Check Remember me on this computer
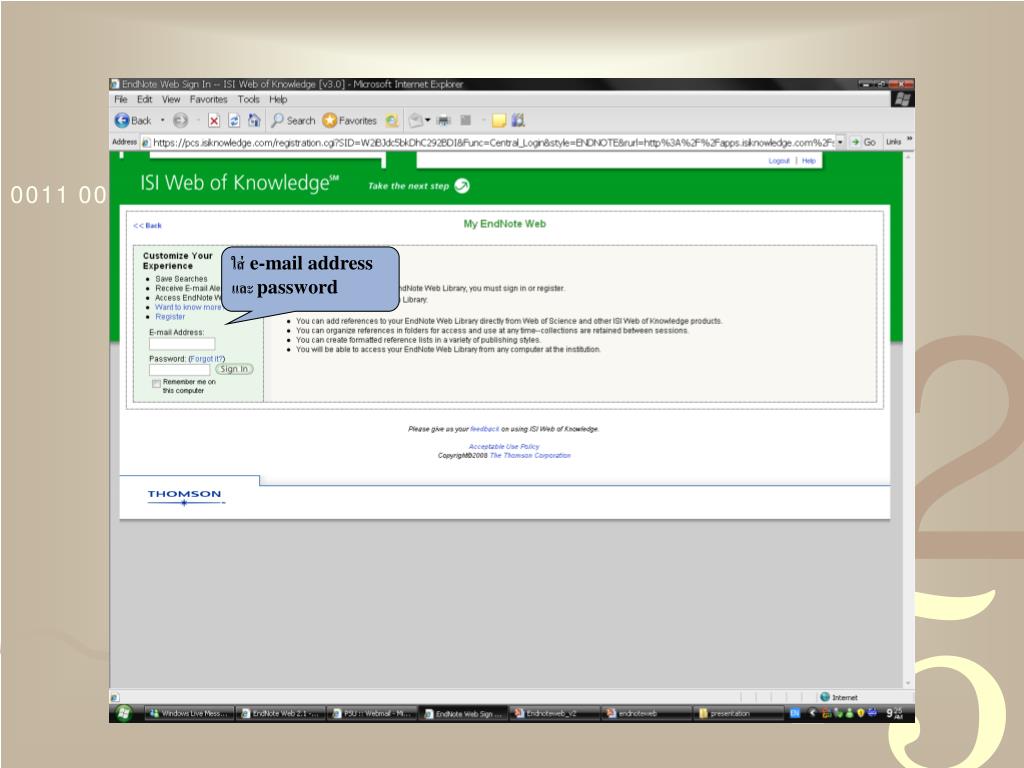Image resolution: width=1024 pixels, height=768 pixels. (x=156, y=384)
